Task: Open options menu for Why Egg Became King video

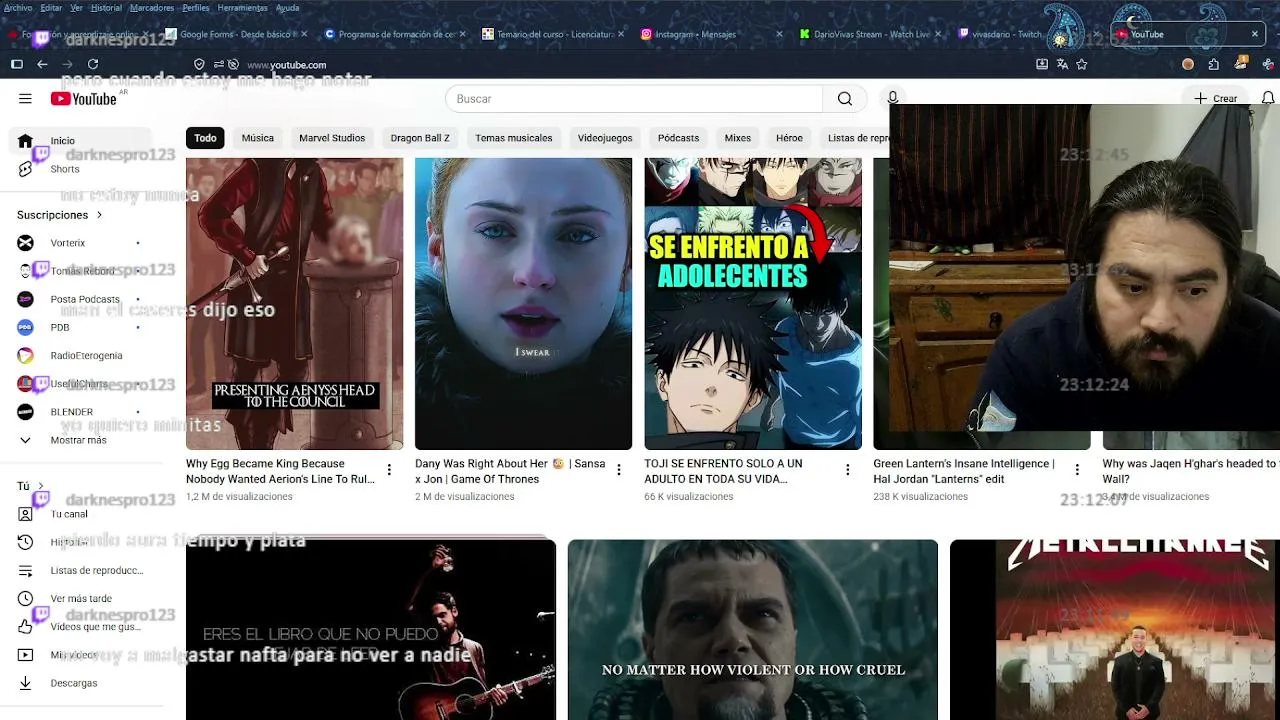Action: pos(389,470)
